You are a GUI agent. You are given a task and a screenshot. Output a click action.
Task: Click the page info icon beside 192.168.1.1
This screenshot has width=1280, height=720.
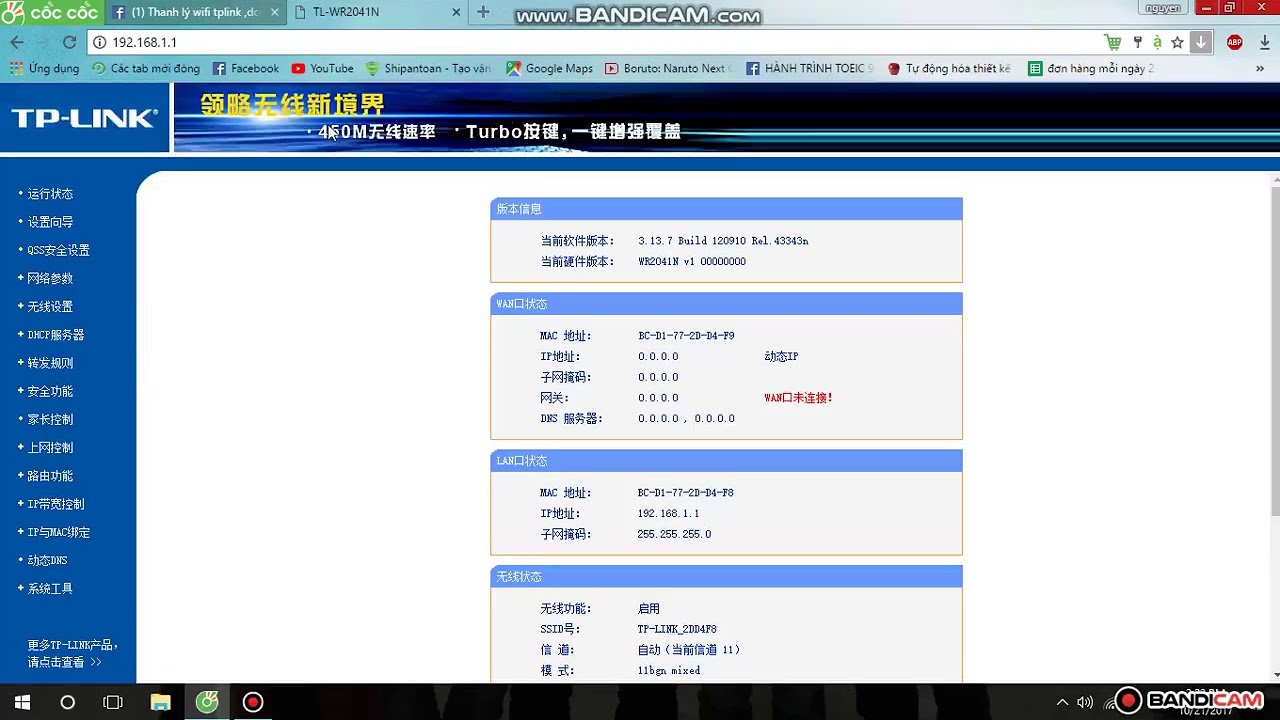point(99,42)
